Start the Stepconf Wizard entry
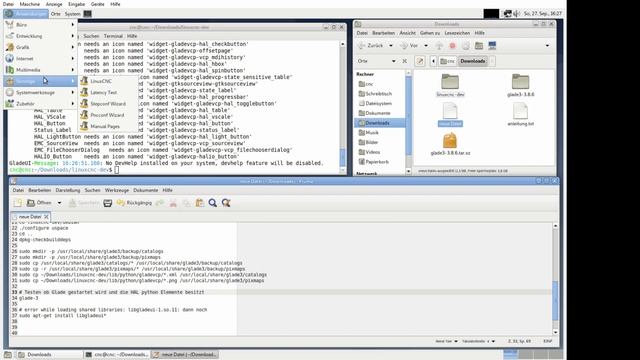This screenshot has height=360, width=640. point(108,104)
